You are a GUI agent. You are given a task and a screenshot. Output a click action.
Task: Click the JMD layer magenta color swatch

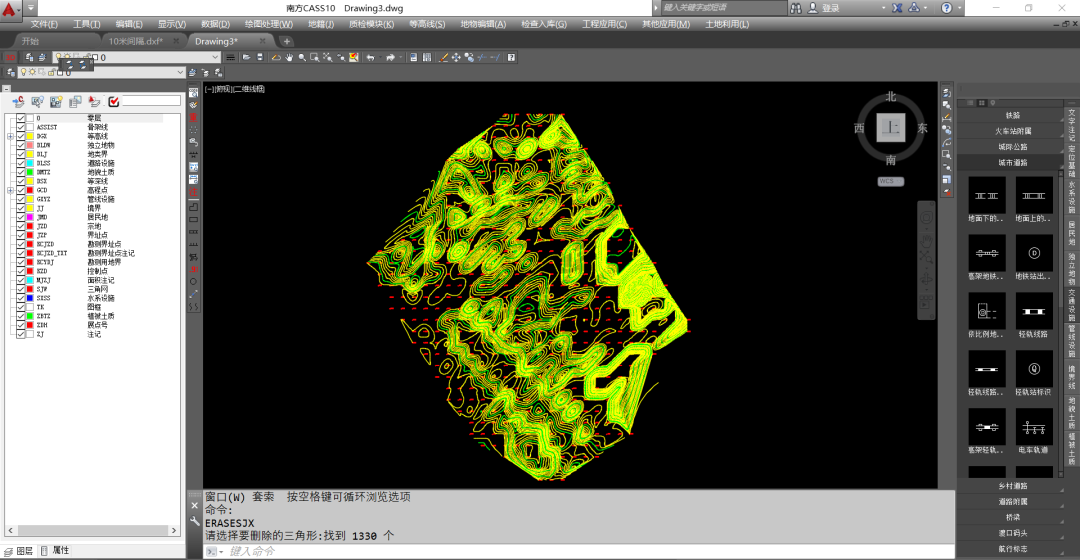pyautogui.click(x=30, y=217)
